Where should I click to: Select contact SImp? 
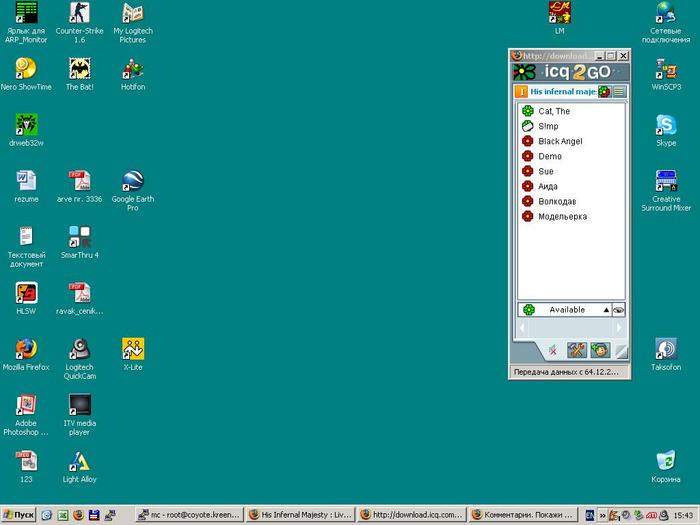[571, 126]
